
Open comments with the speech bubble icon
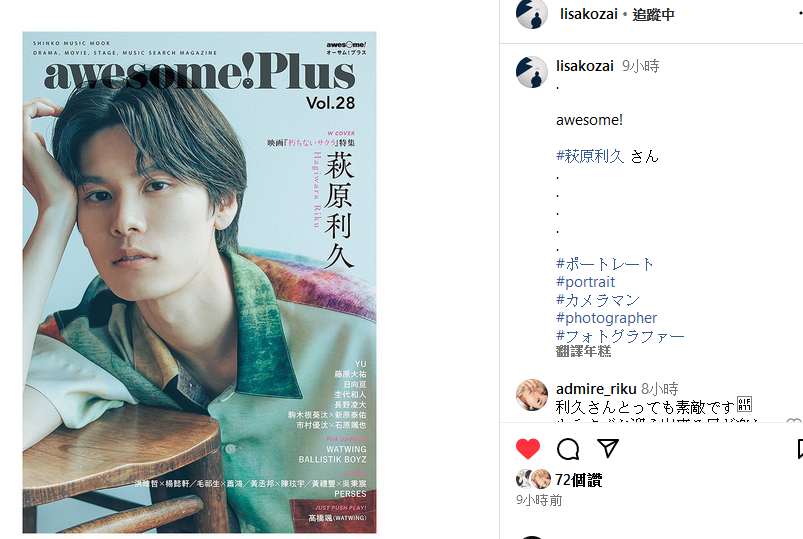(568, 449)
